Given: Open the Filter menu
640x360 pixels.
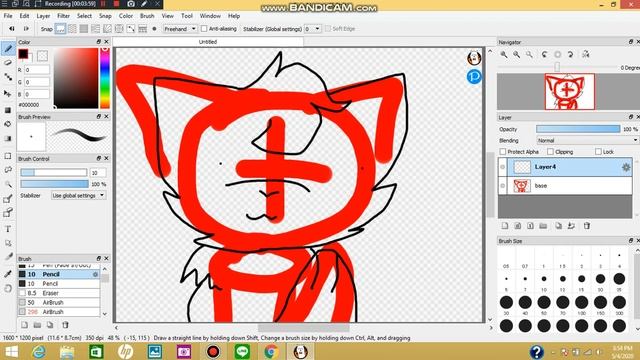Looking at the screenshot, I should pos(63,16).
